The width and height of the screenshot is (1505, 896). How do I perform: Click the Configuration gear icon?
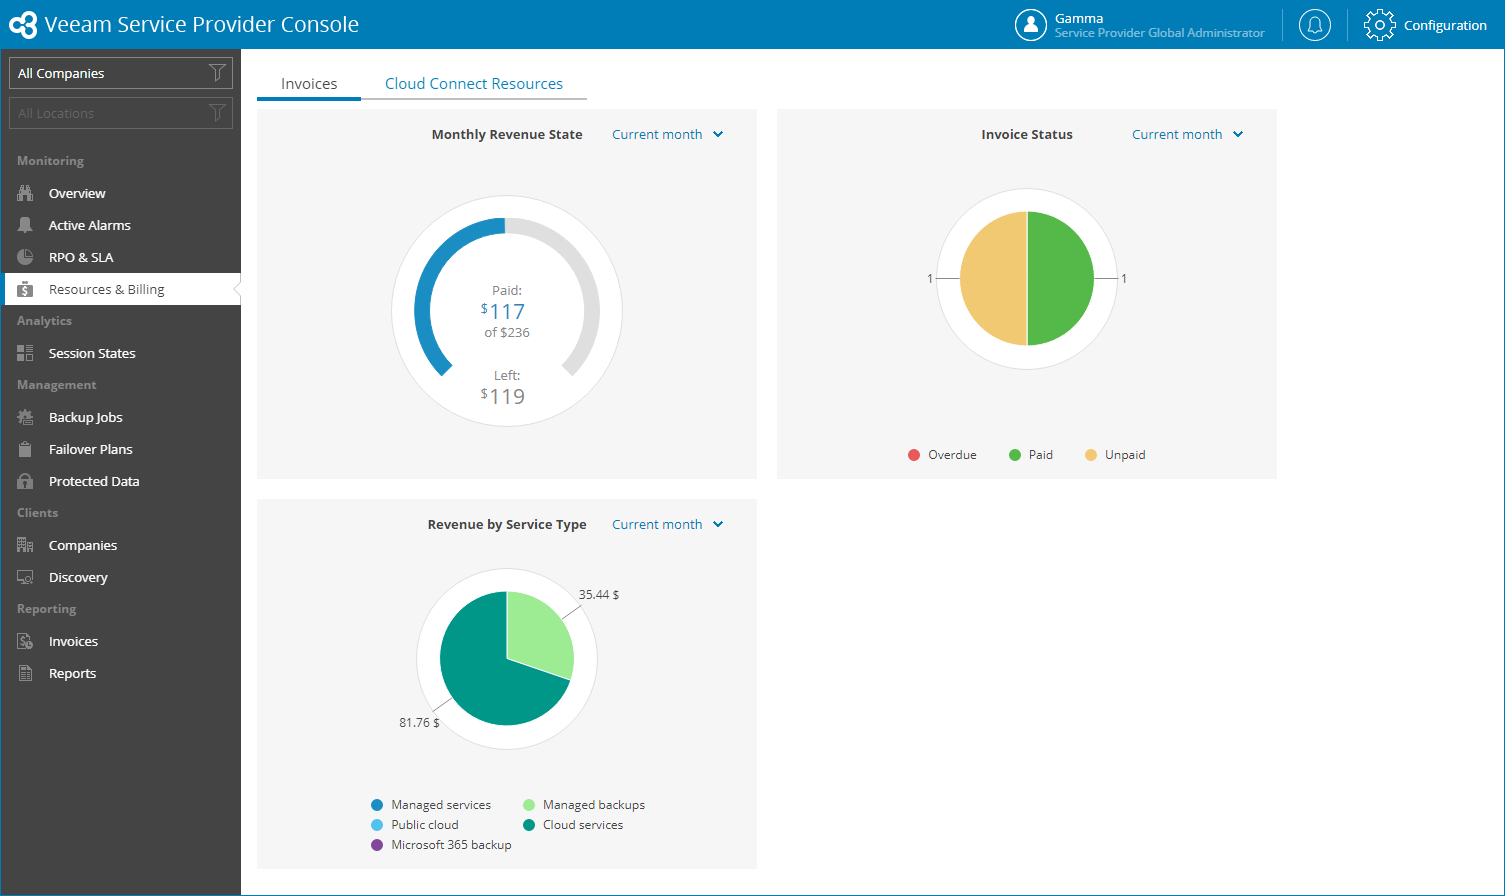(1379, 25)
